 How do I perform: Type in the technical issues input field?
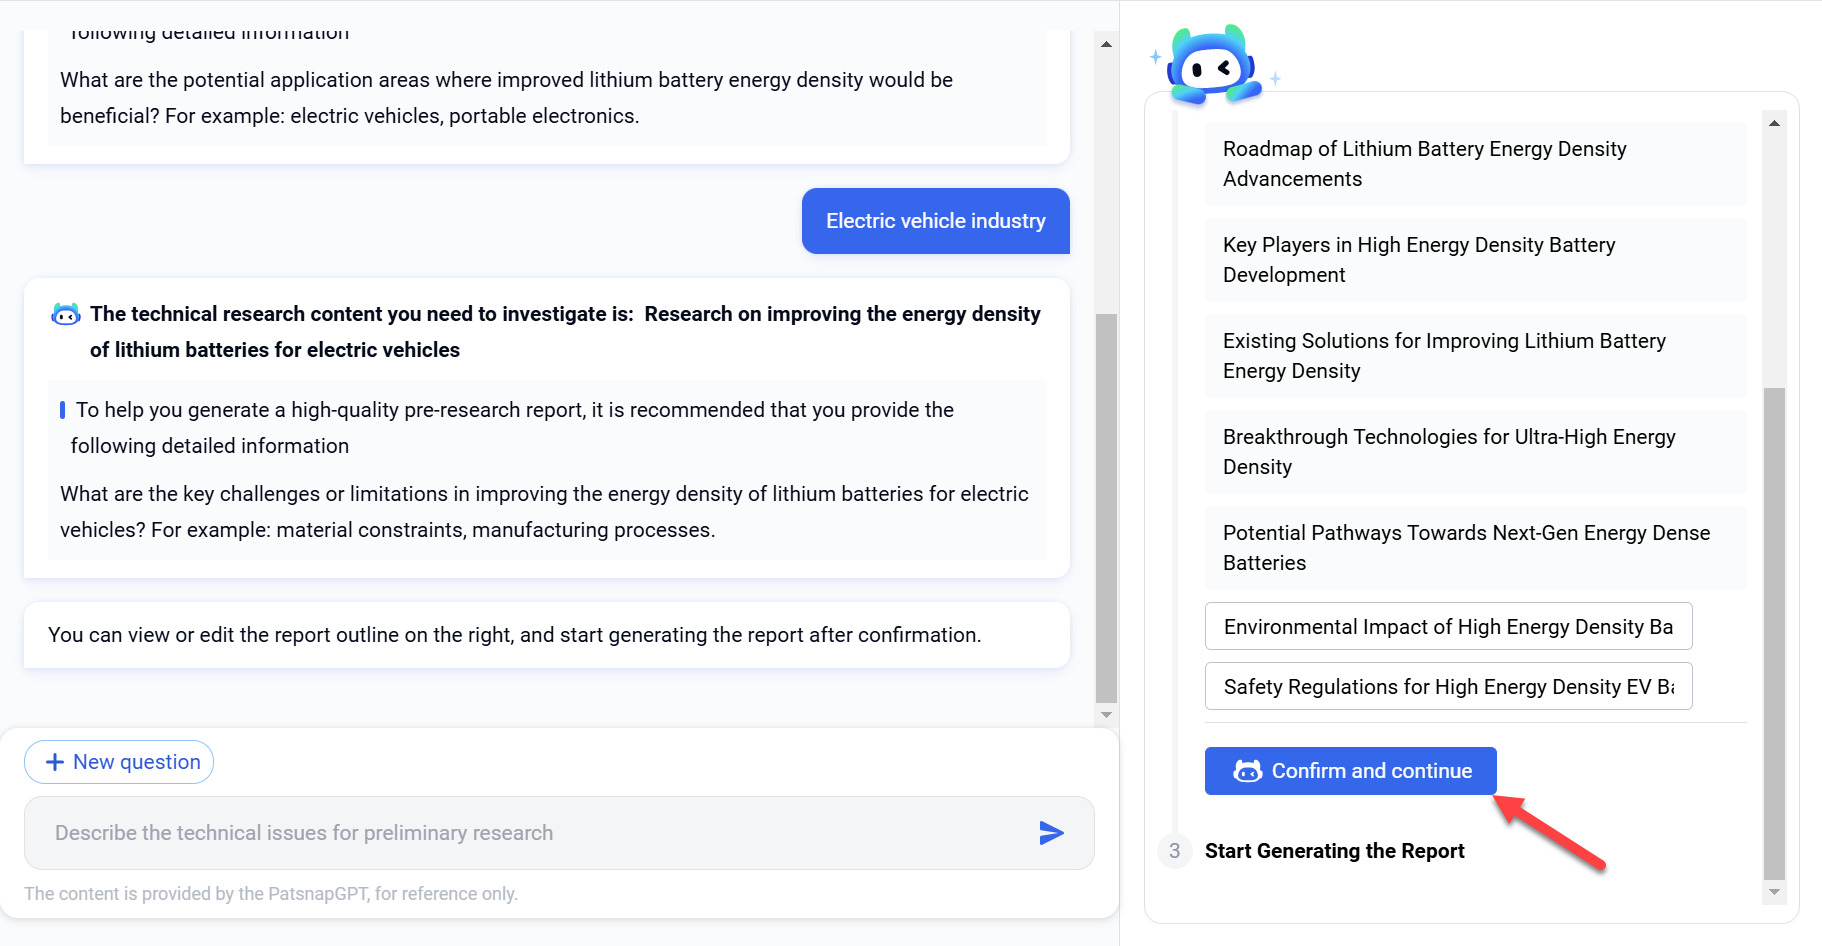pos(530,833)
